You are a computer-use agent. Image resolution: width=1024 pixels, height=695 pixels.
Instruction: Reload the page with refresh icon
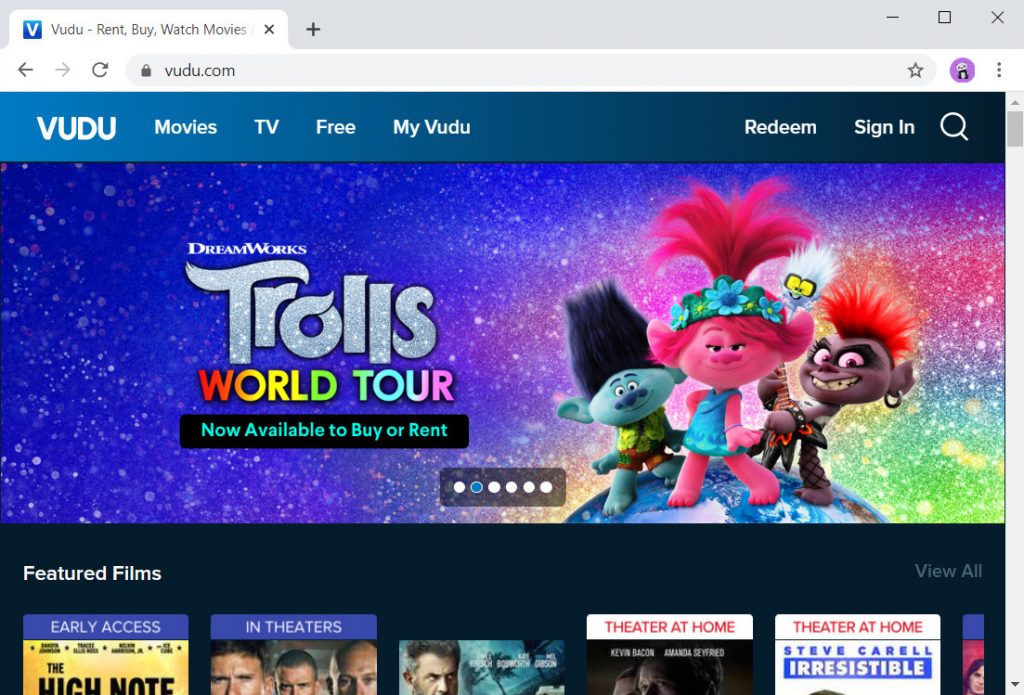point(100,70)
